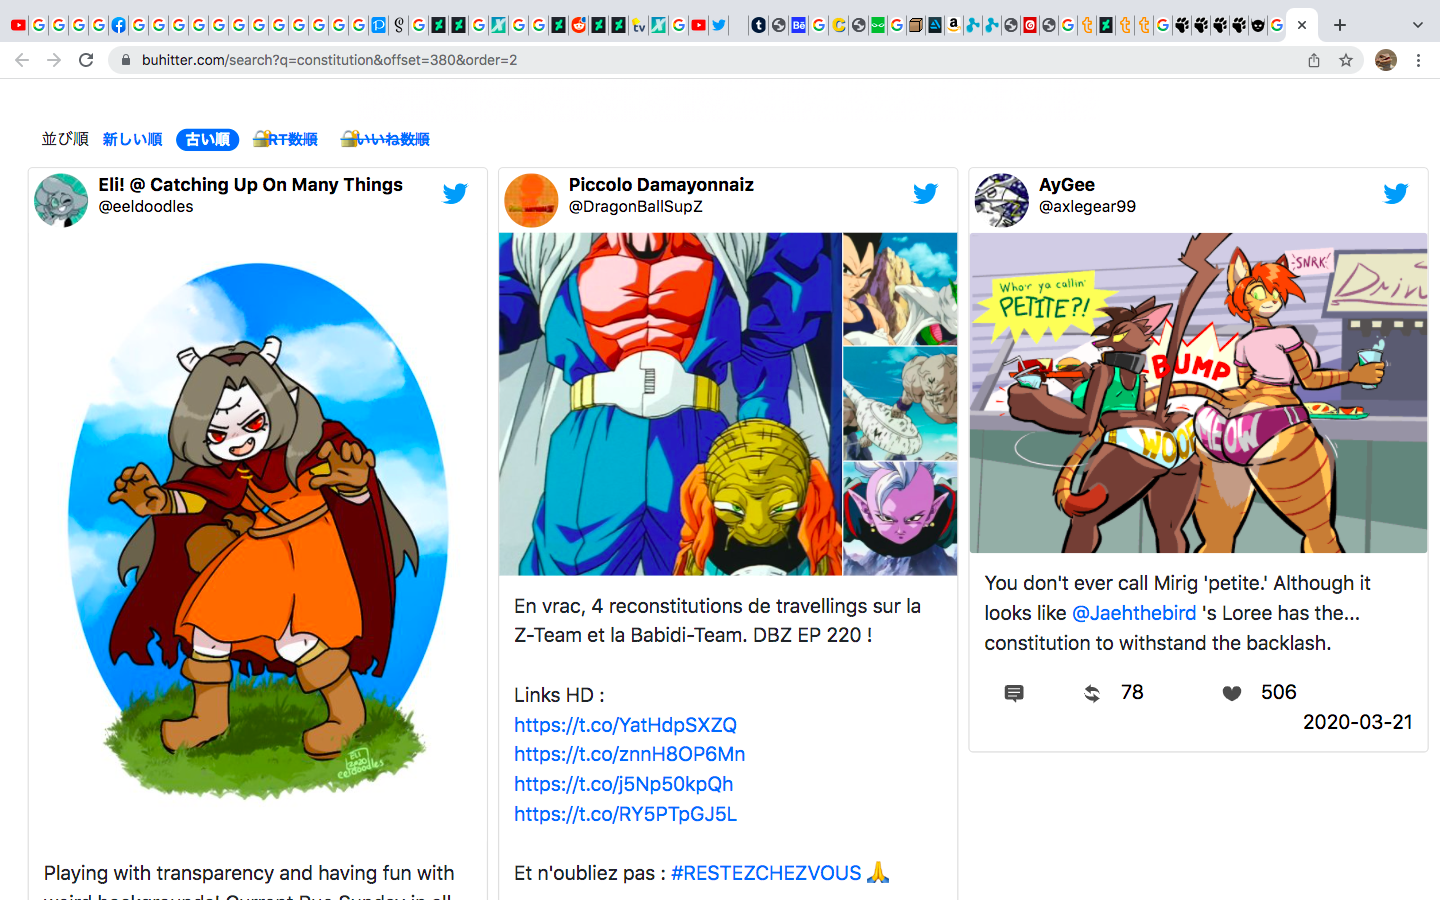This screenshot has width=1440, height=900.
Task: Open the purple-faced character thumbnail
Action: tap(900, 518)
